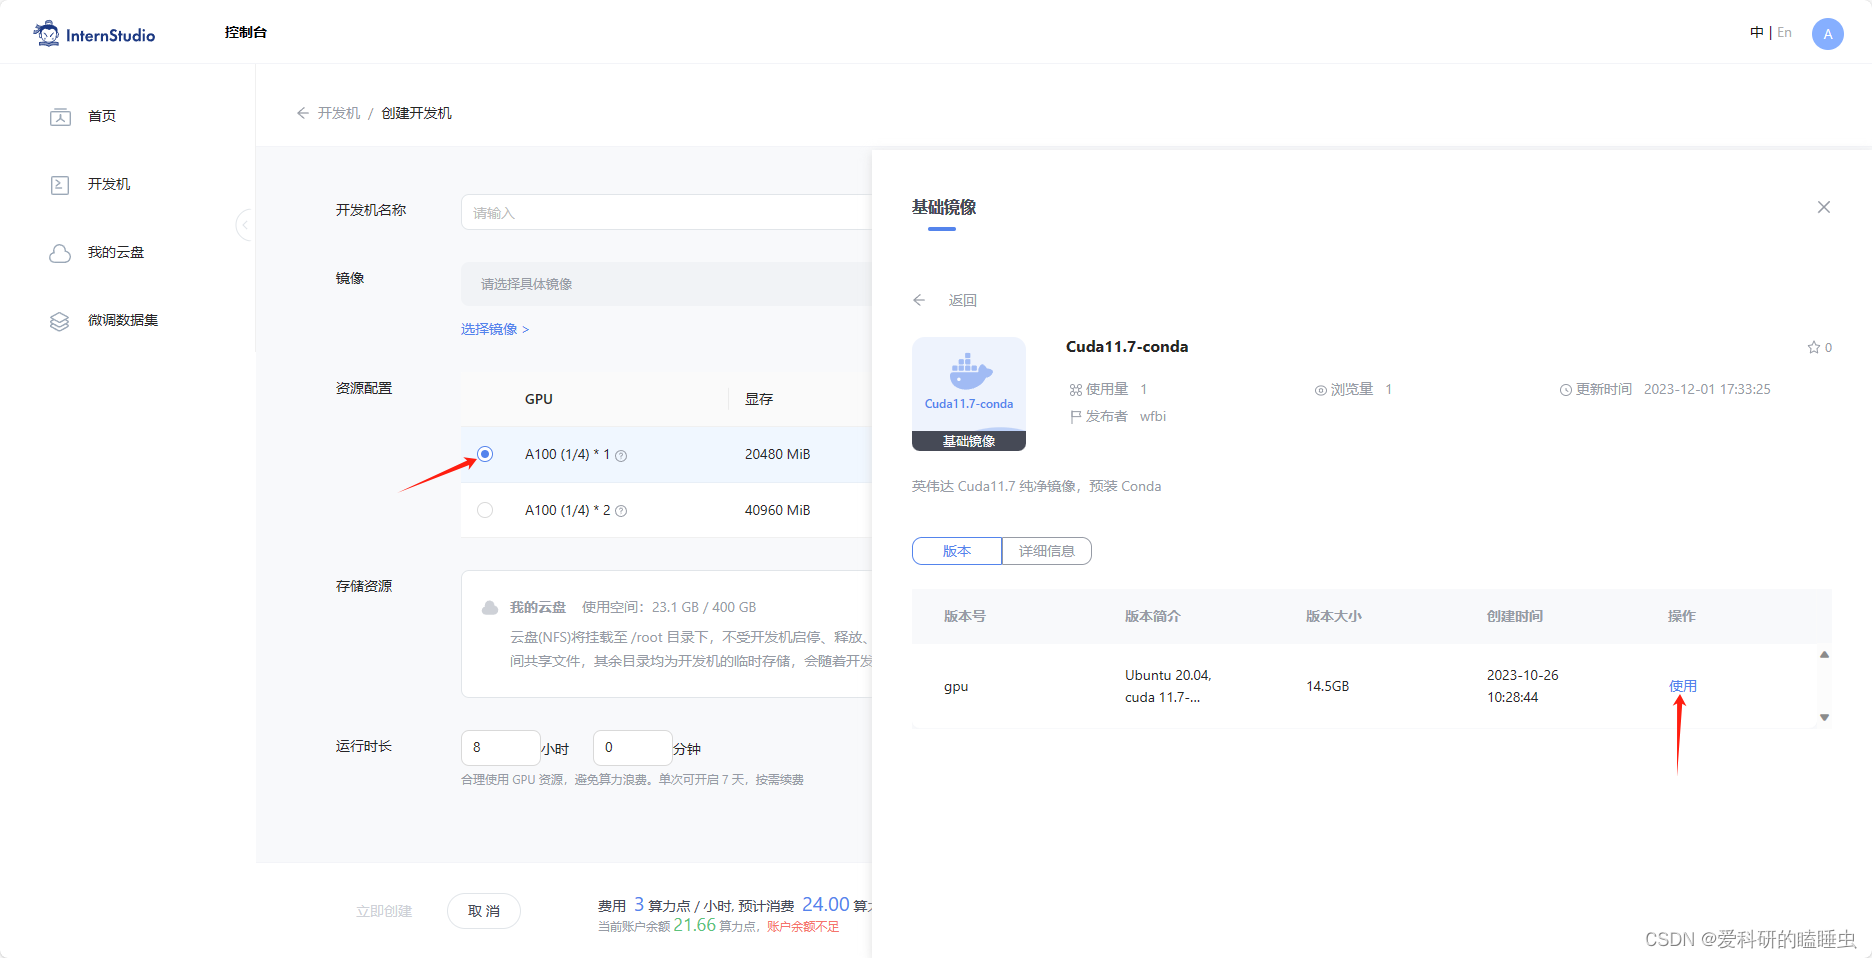Viewport: 1872px width, 958px height.
Task: Click the 账户余额不足 warning text
Action: (x=803, y=927)
